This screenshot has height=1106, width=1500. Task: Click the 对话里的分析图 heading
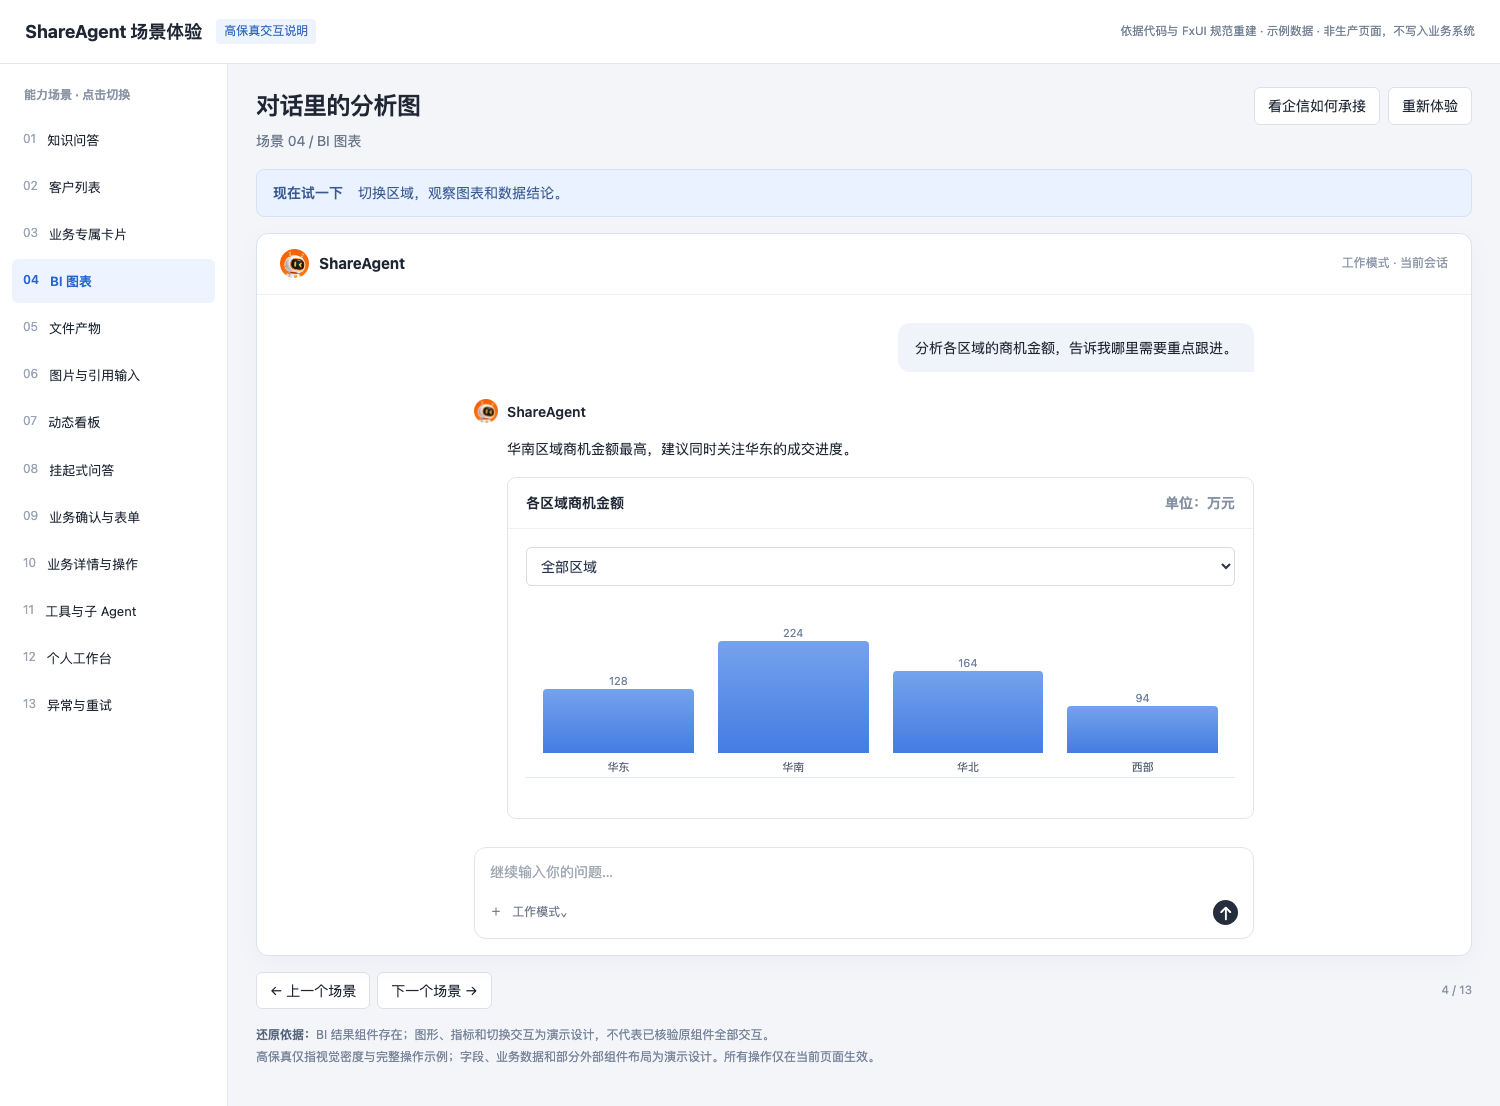click(x=338, y=106)
